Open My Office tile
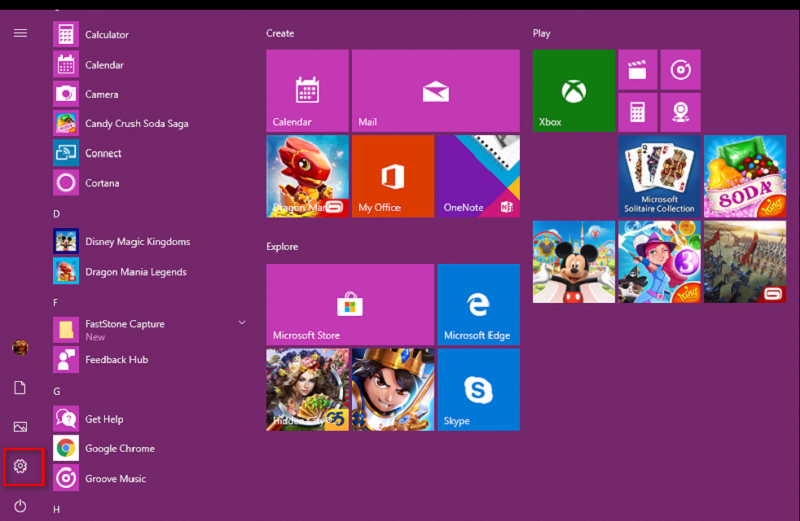The height and width of the screenshot is (521, 800). click(x=393, y=176)
